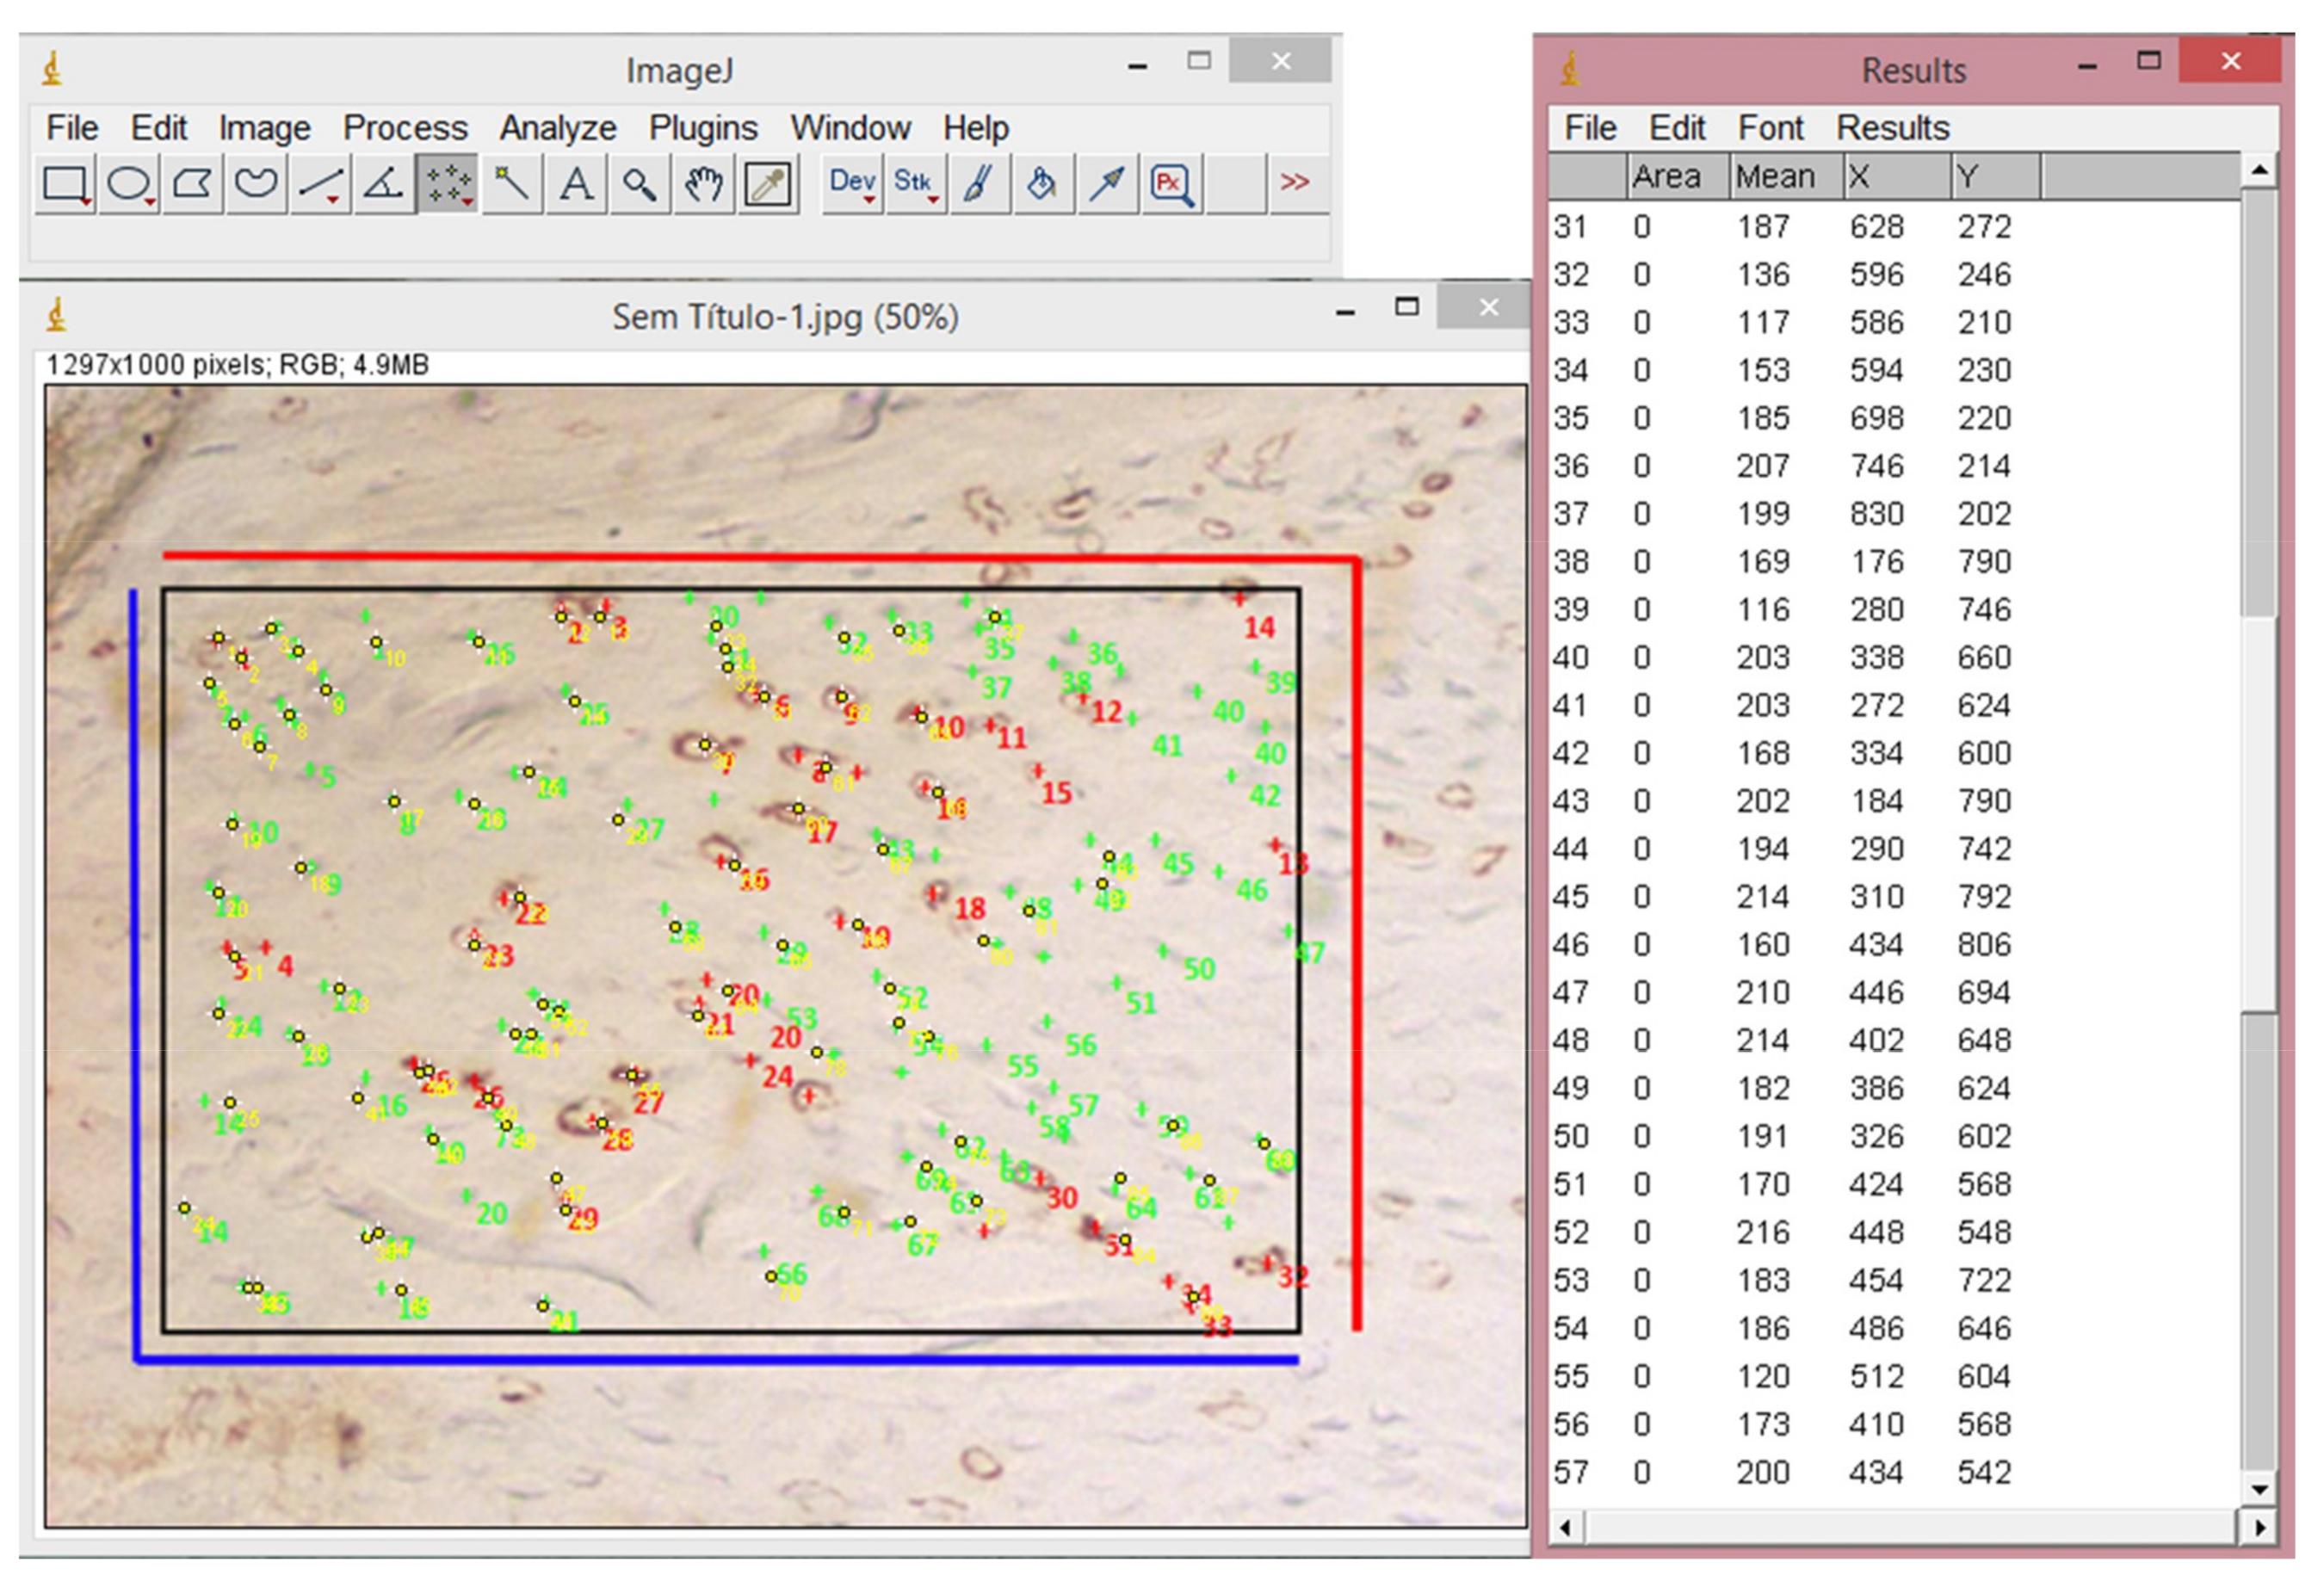
Task: Click the Mean column header
Action: [1775, 177]
